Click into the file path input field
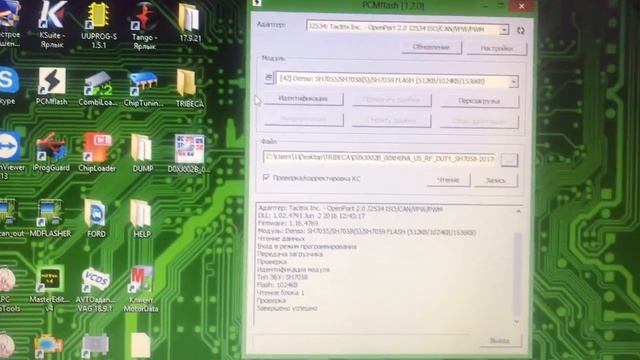 coord(380,157)
